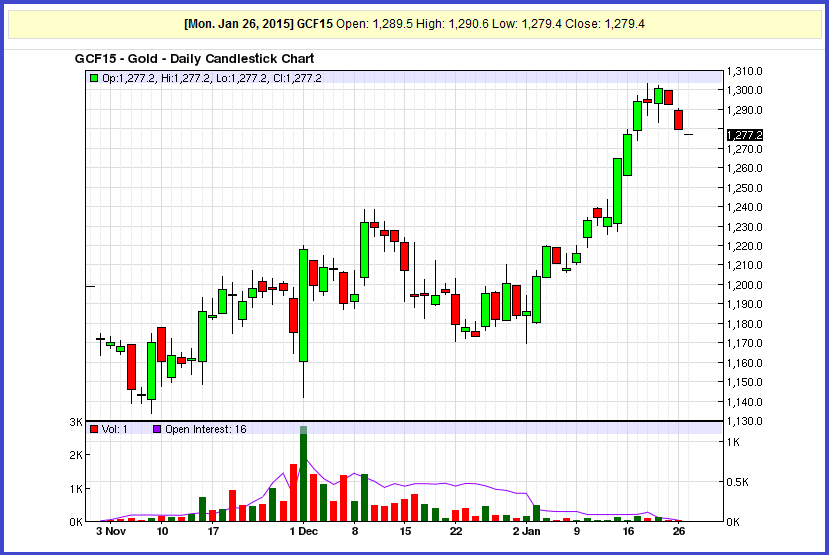
Task: Click the 10 date label
Action: (162, 531)
